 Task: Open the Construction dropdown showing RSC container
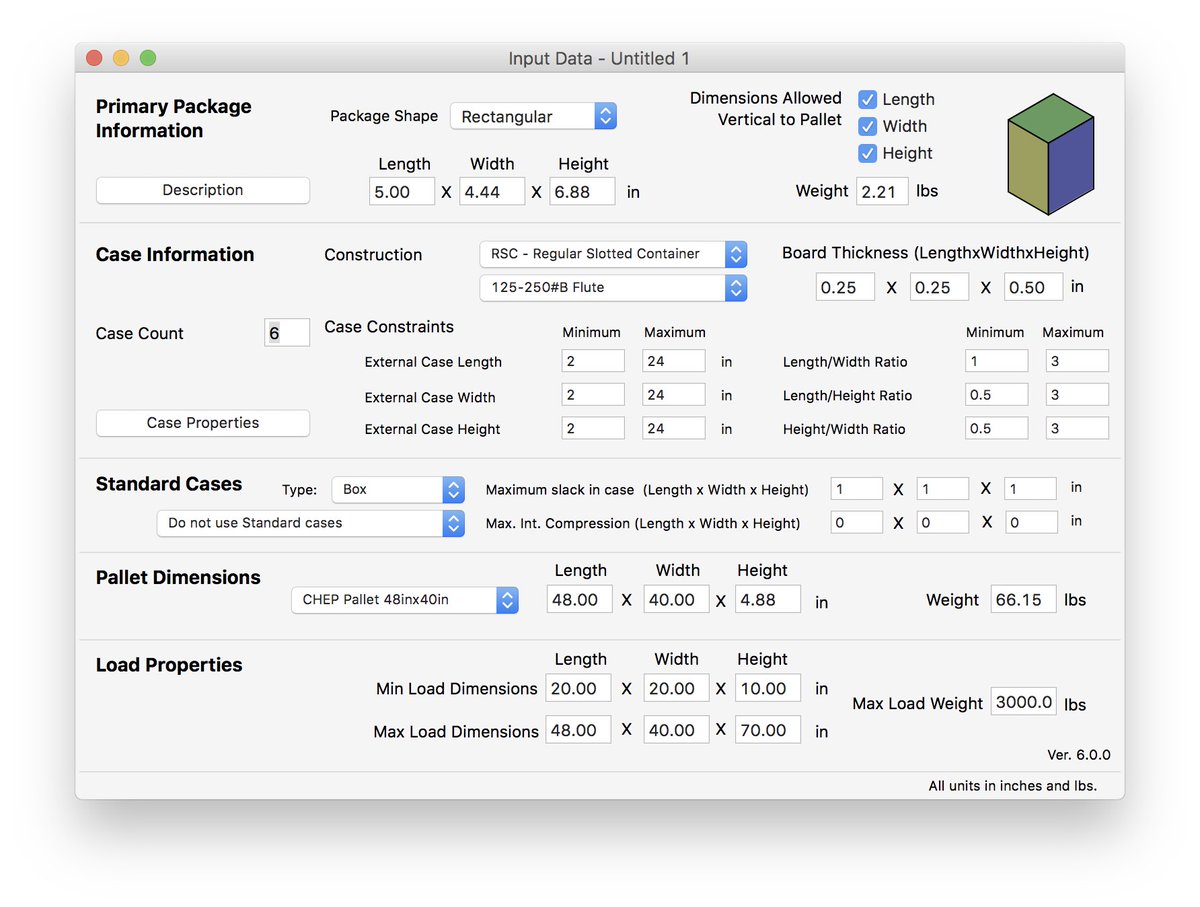click(x=612, y=254)
